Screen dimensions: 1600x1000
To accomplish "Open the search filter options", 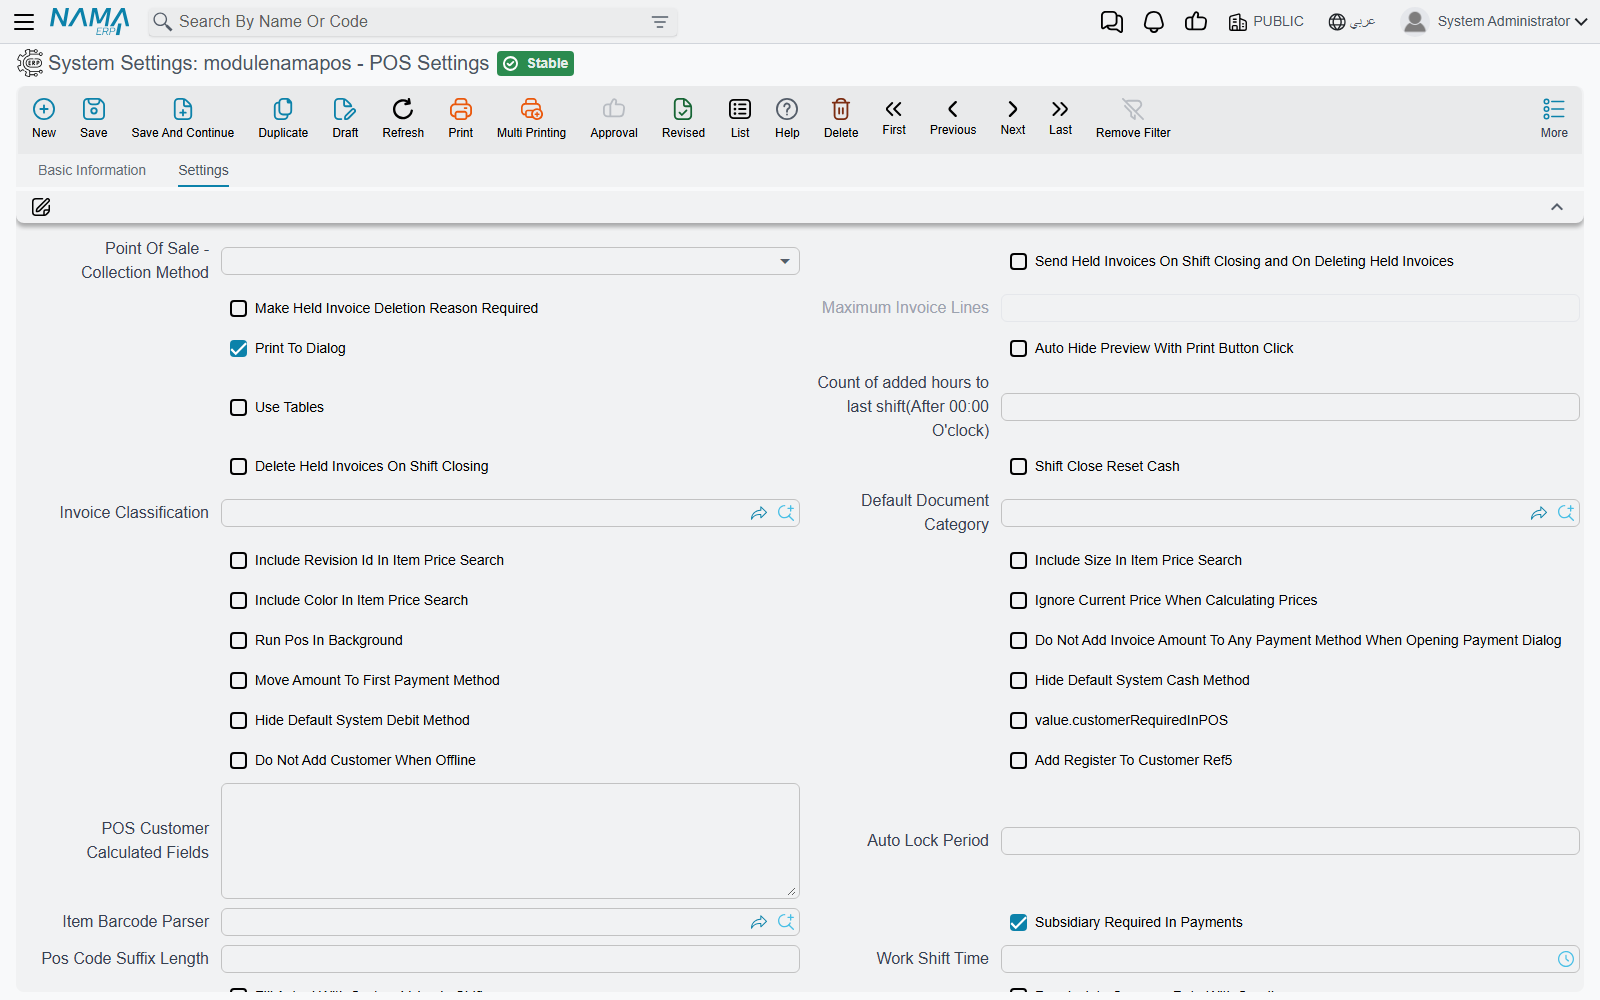I will (x=660, y=22).
